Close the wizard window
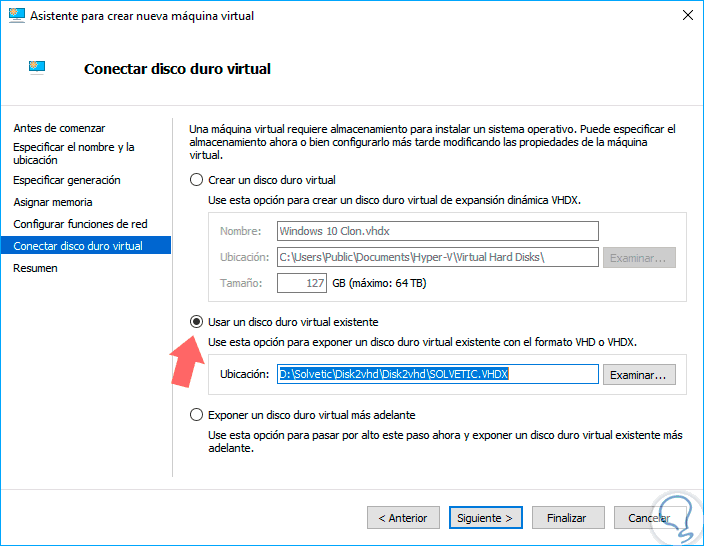Screen dimensions: 704x546 pos(687,16)
